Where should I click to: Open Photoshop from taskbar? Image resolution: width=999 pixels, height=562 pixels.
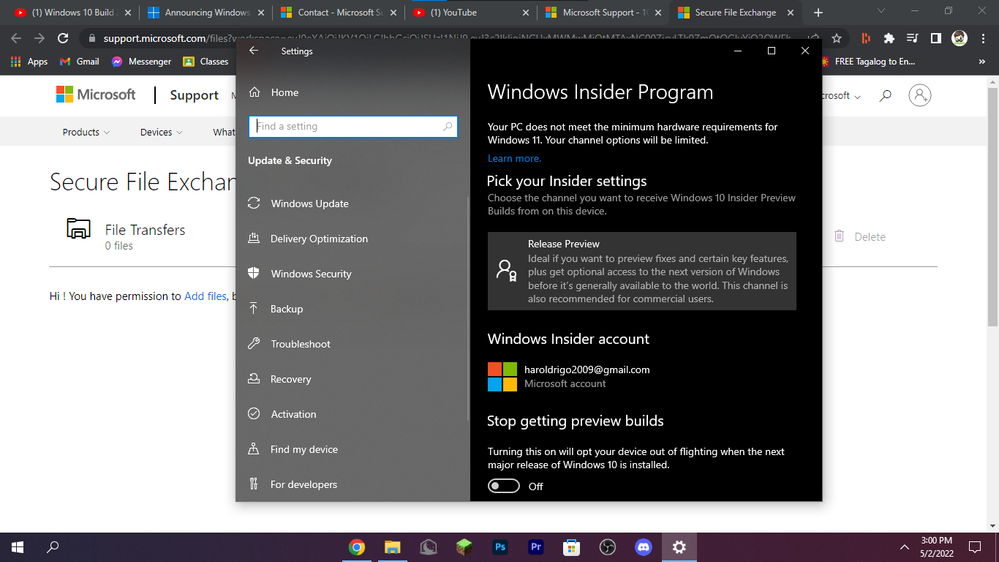[x=500, y=547]
